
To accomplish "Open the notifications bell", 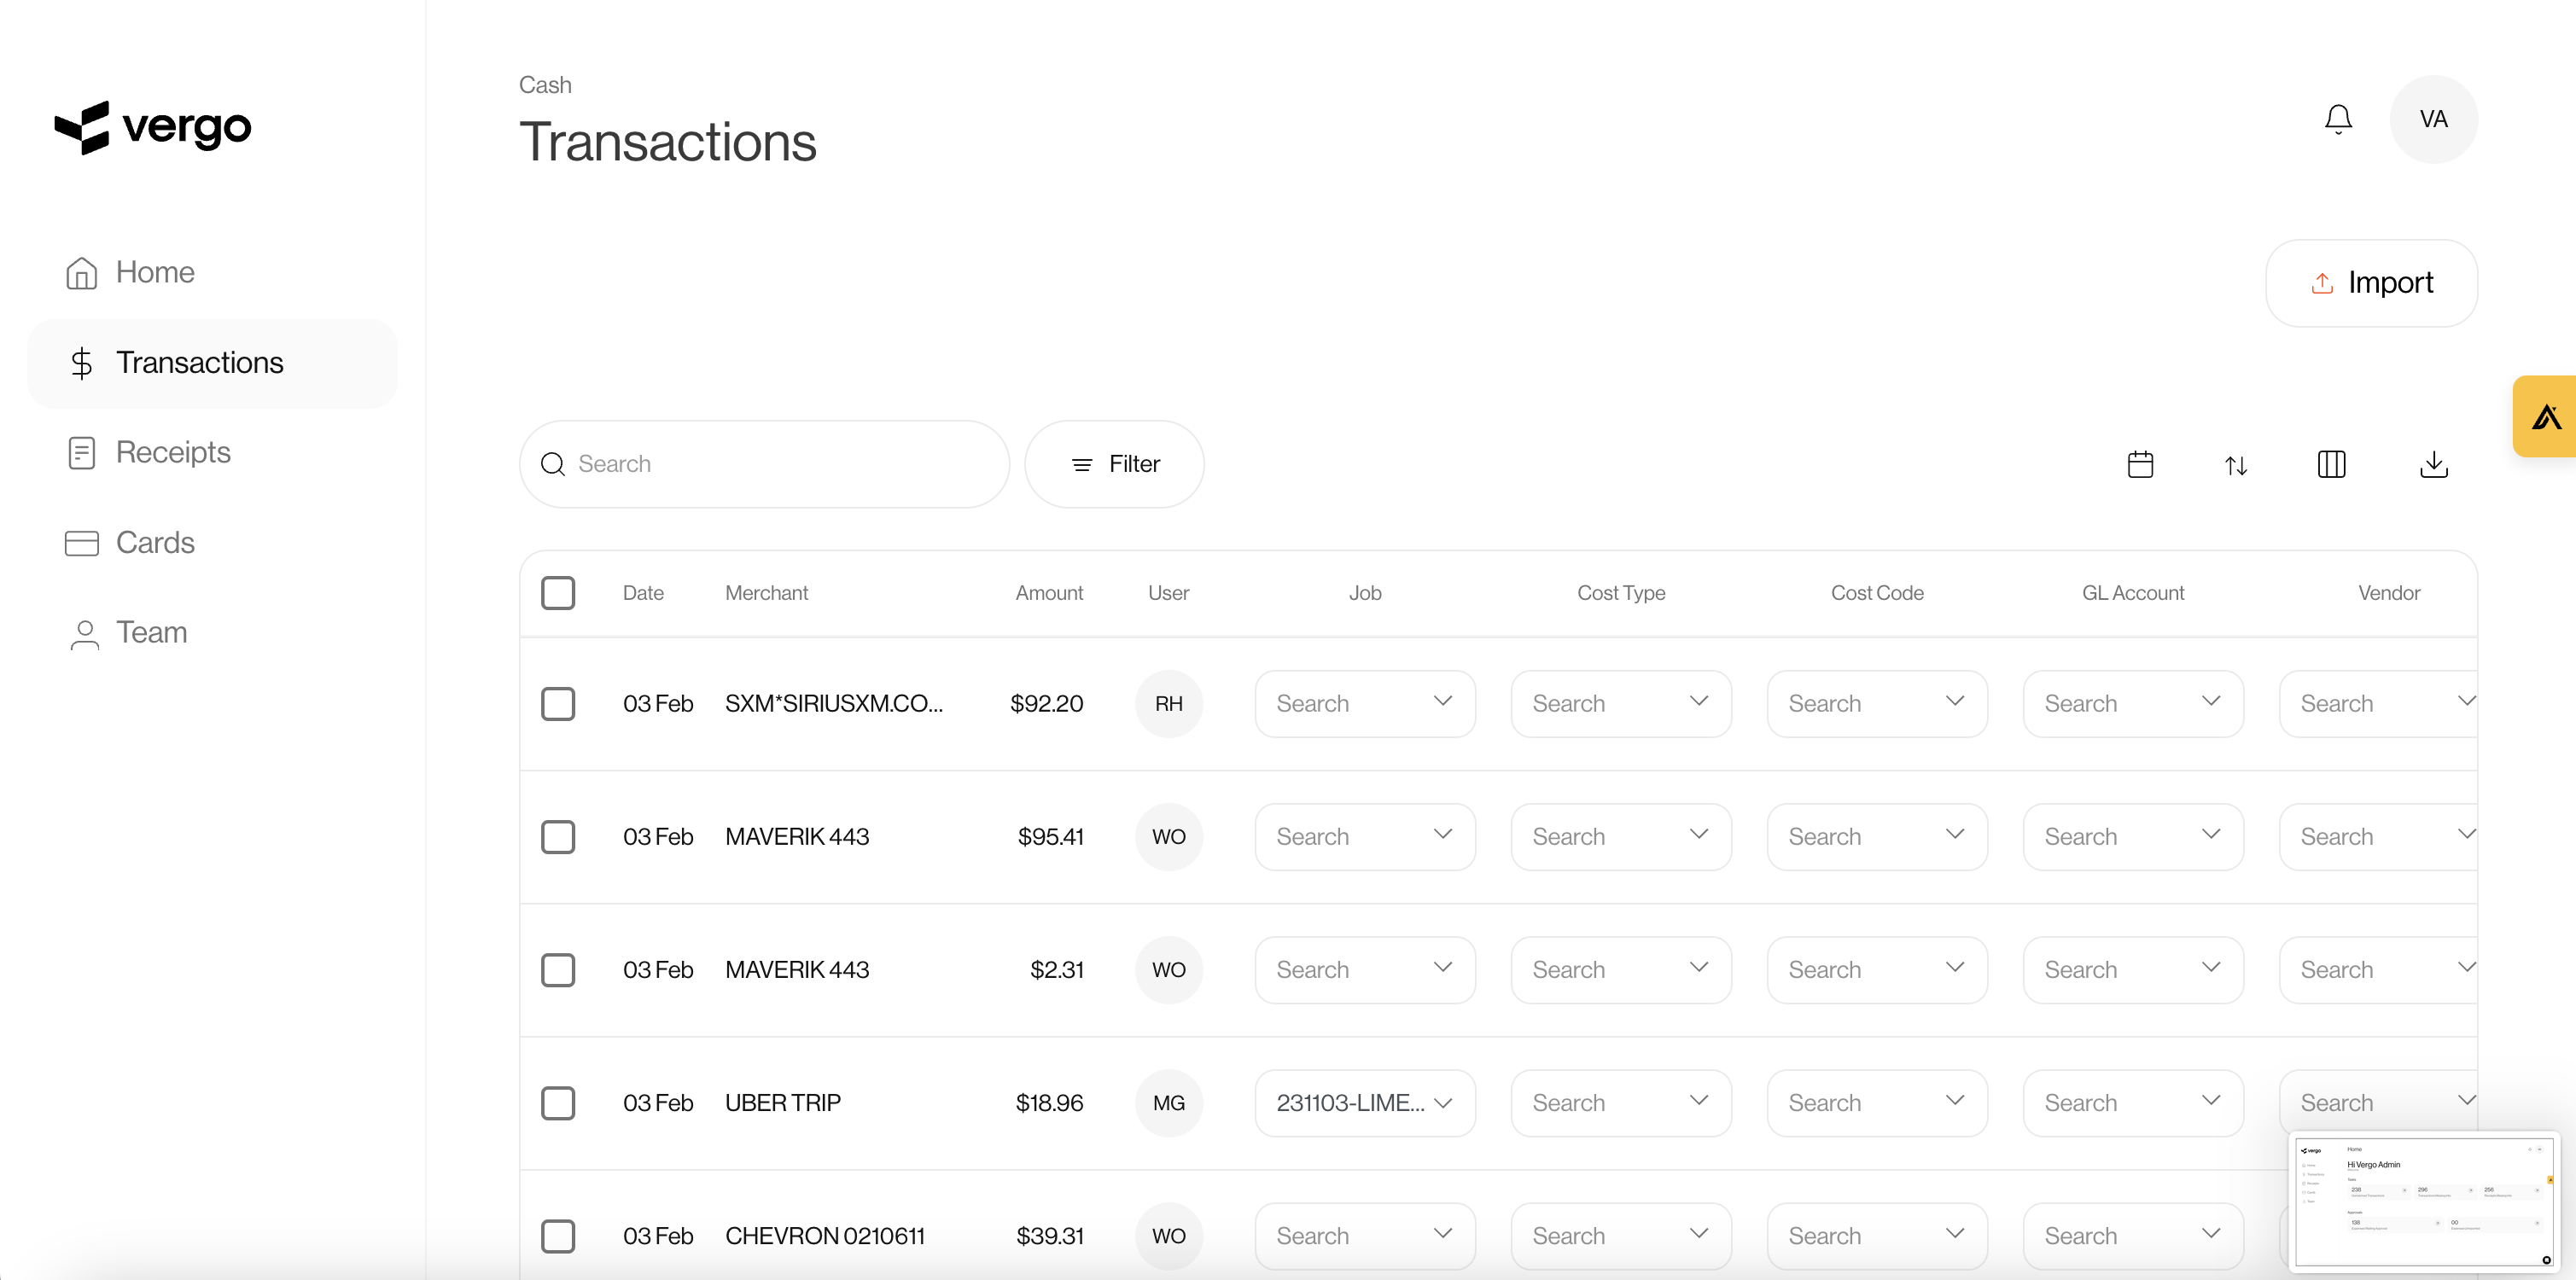I will [x=2337, y=118].
